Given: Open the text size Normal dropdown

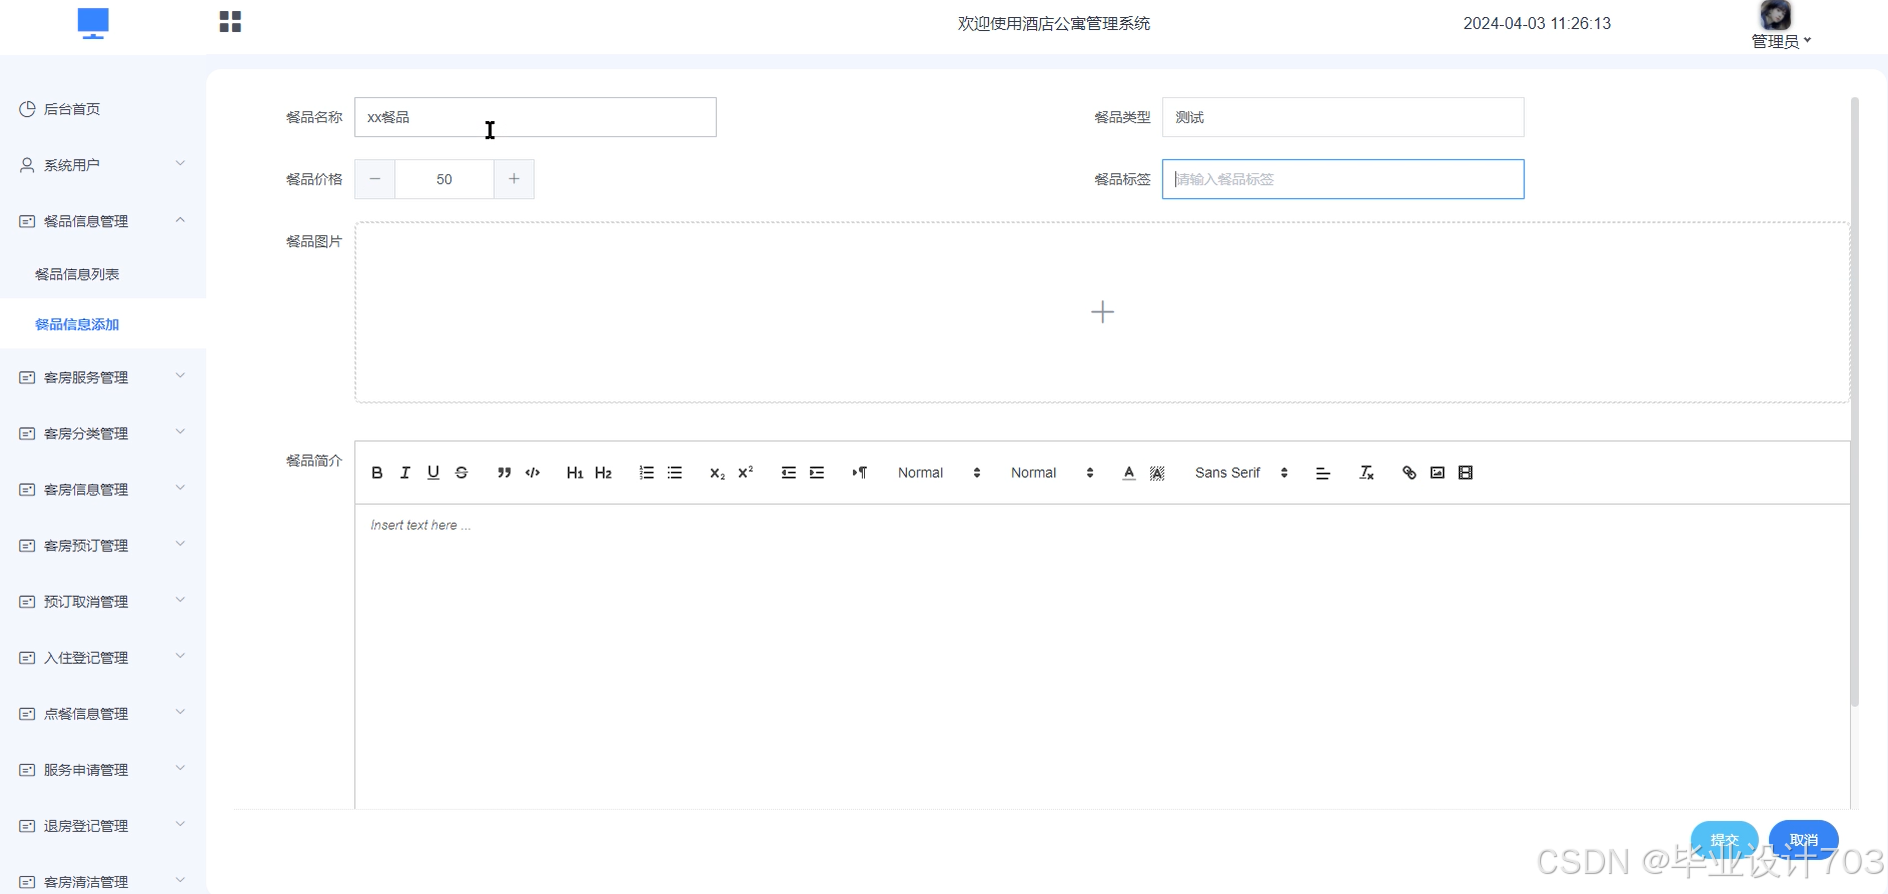Looking at the screenshot, I should tap(939, 473).
